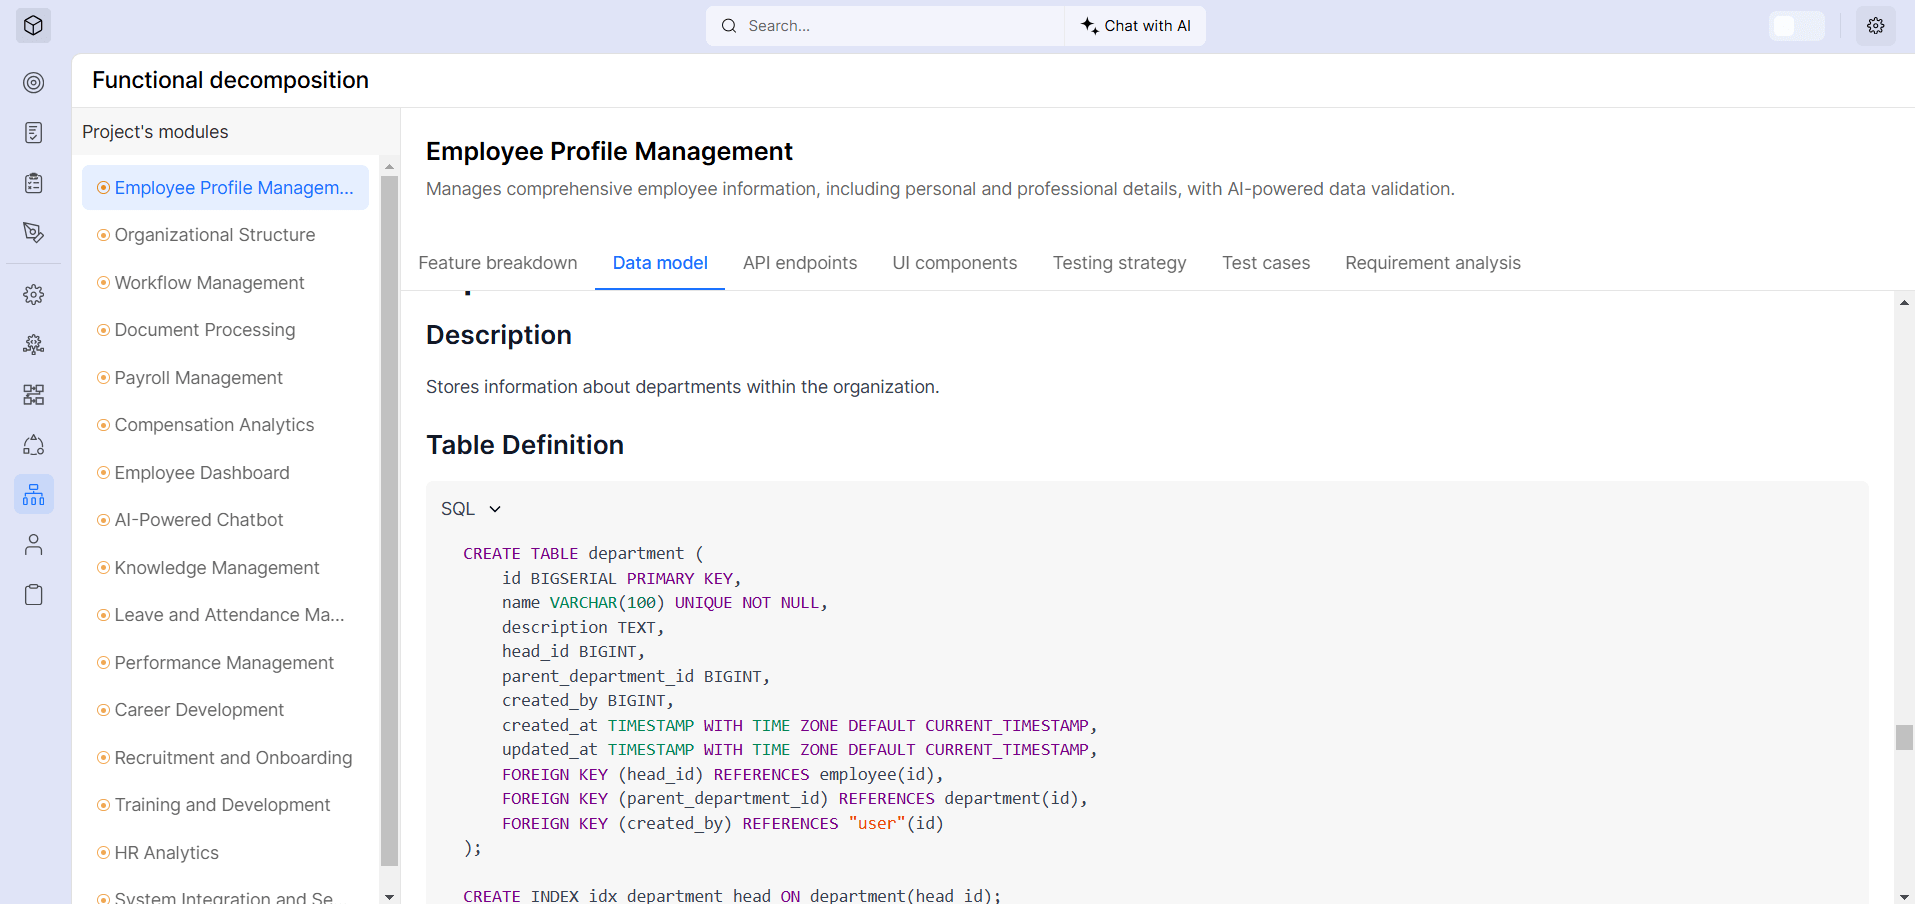Open the SQL language dropdown
1915x904 pixels.
pos(472,509)
